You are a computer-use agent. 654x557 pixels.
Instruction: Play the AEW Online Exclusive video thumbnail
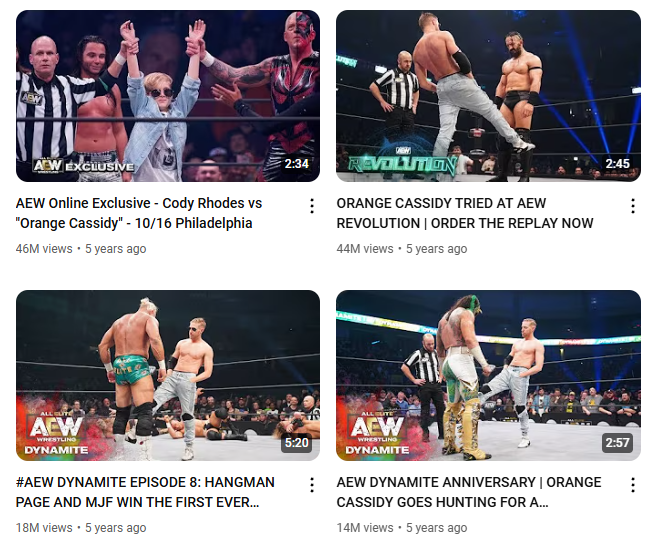tap(168, 96)
